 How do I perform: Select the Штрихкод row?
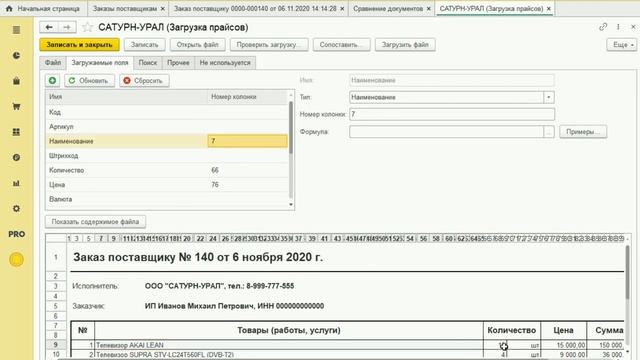167,156
